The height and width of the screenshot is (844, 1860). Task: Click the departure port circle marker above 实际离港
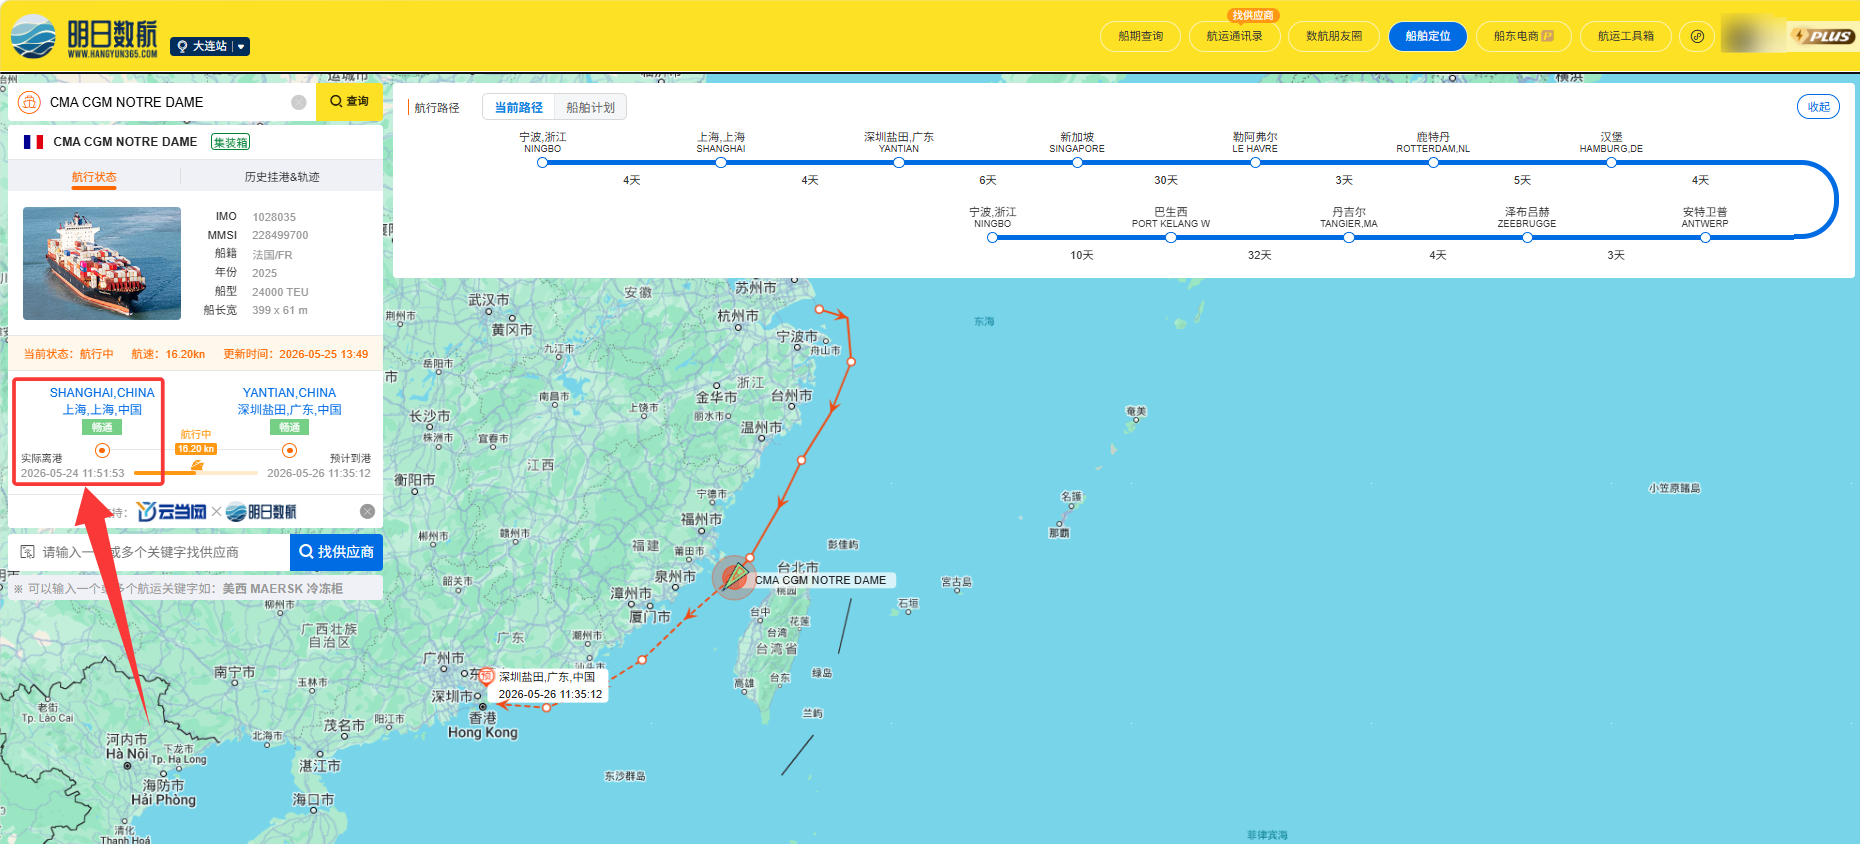tap(102, 451)
